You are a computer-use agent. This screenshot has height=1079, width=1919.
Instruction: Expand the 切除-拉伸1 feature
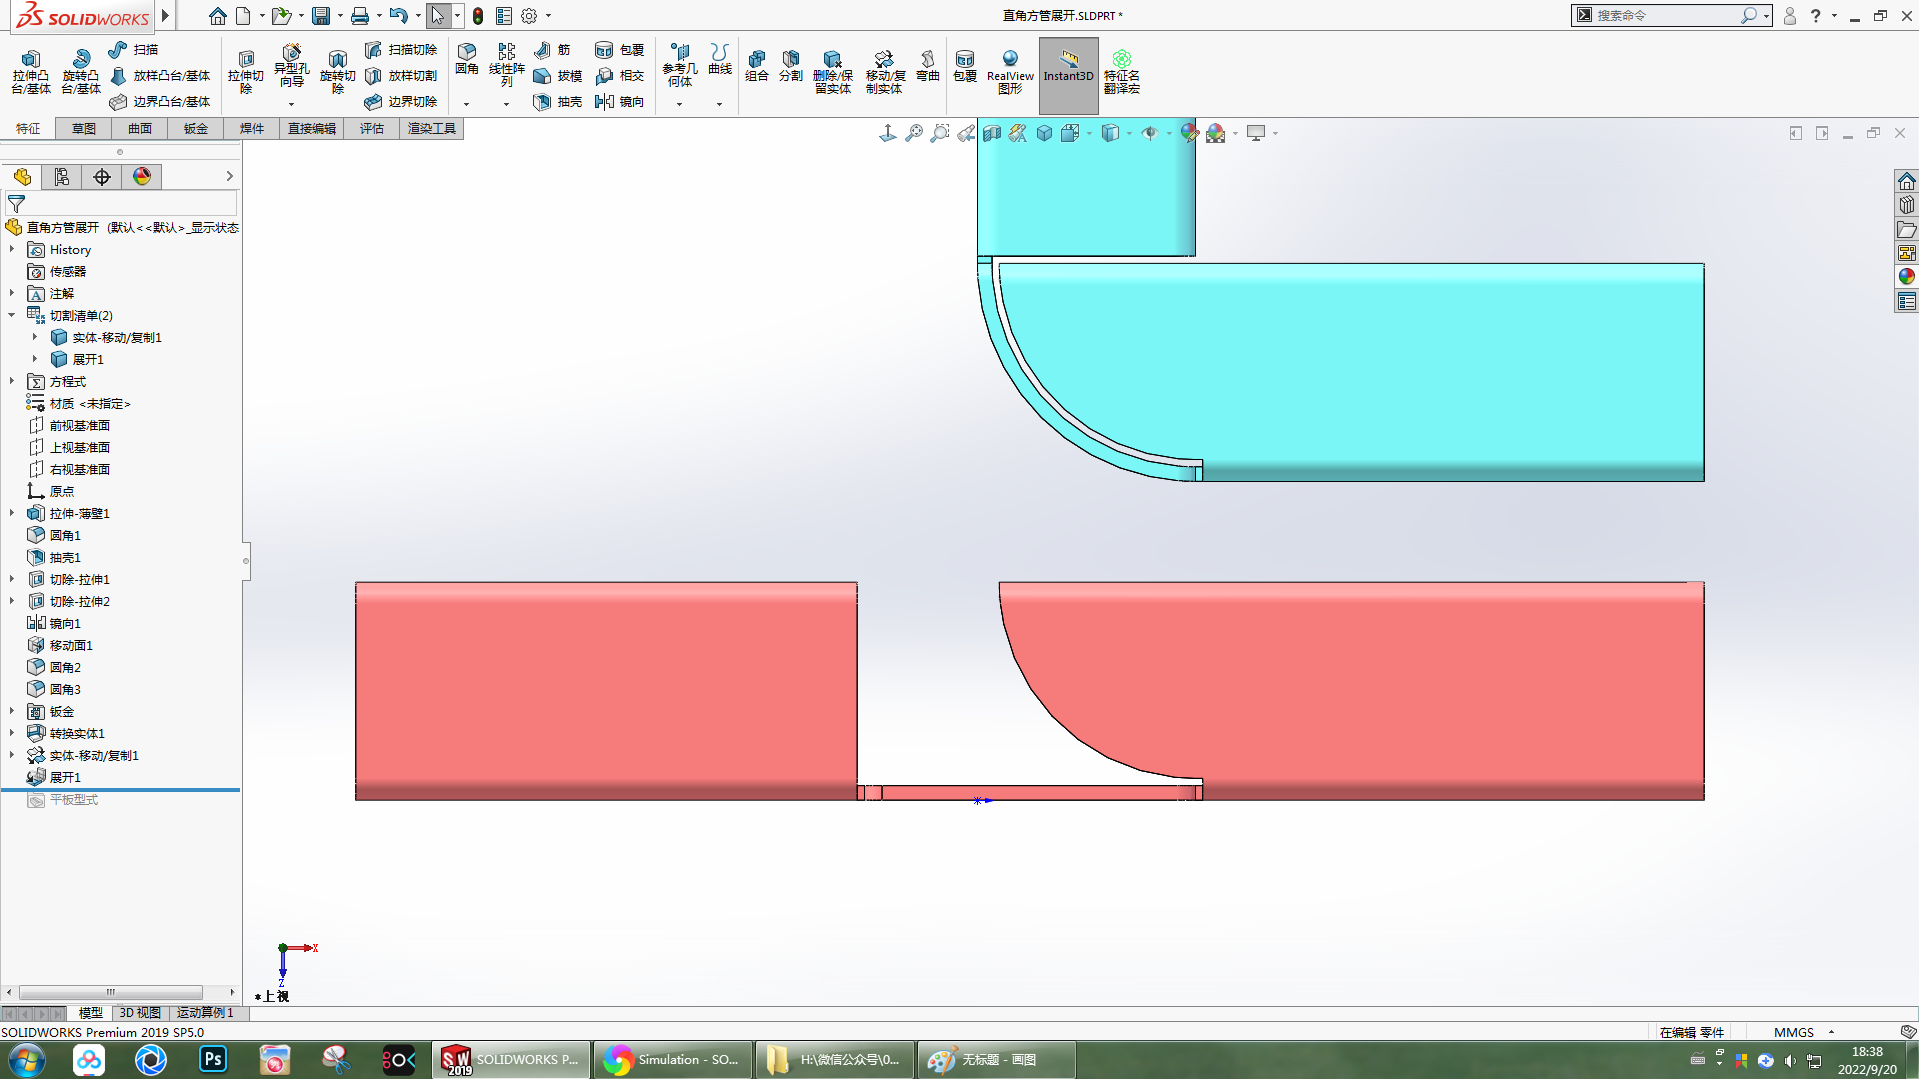click(x=12, y=579)
